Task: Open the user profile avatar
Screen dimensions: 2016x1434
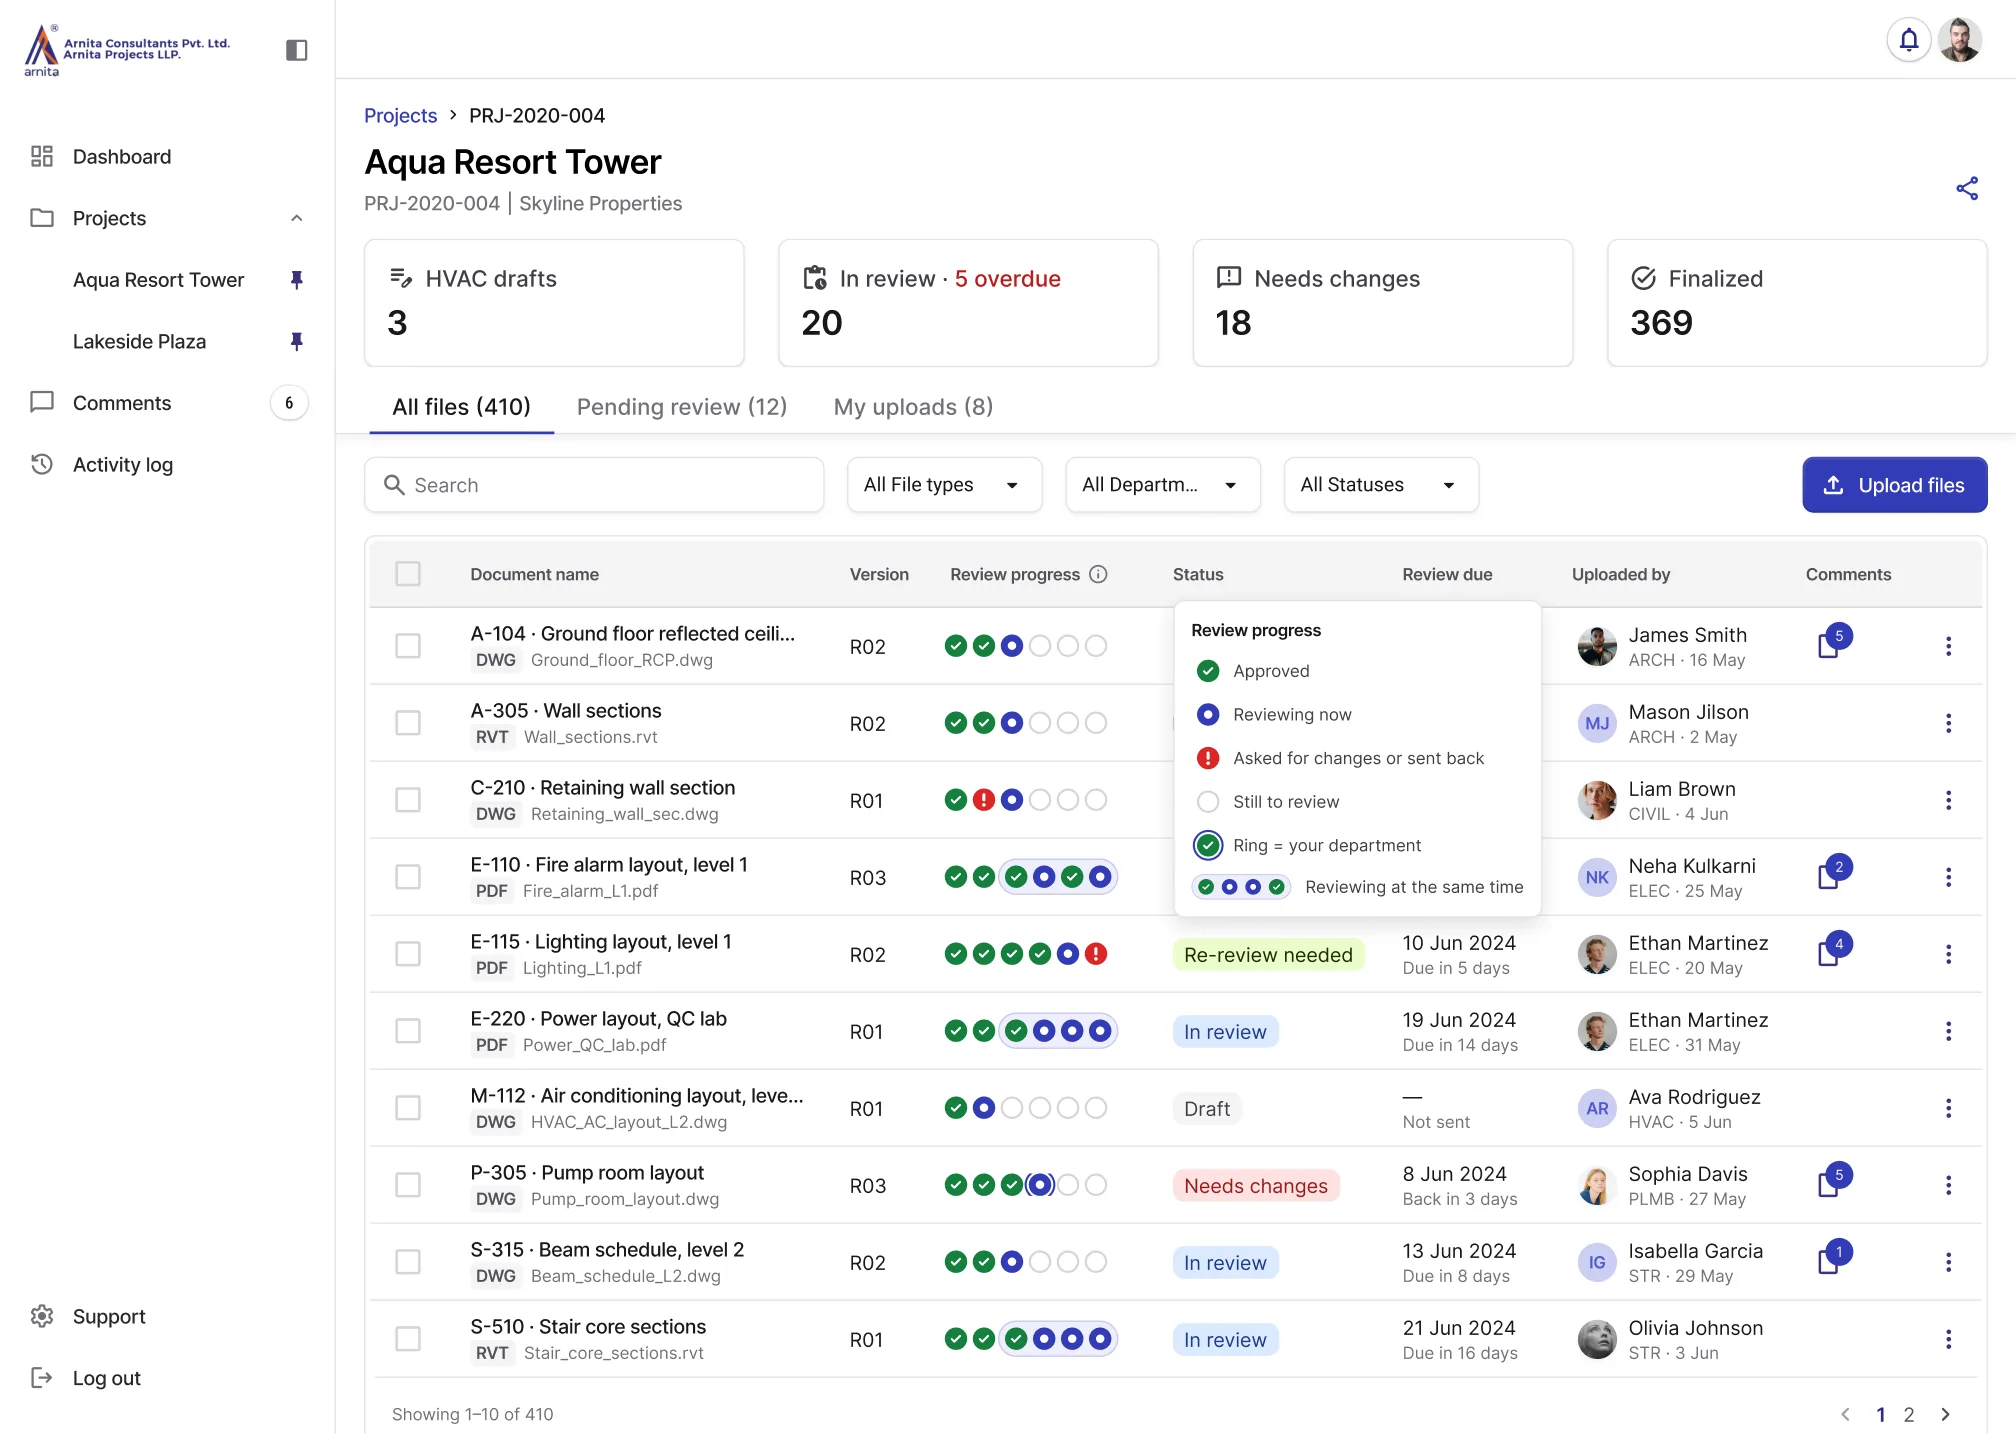Action: pyautogui.click(x=1960, y=40)
